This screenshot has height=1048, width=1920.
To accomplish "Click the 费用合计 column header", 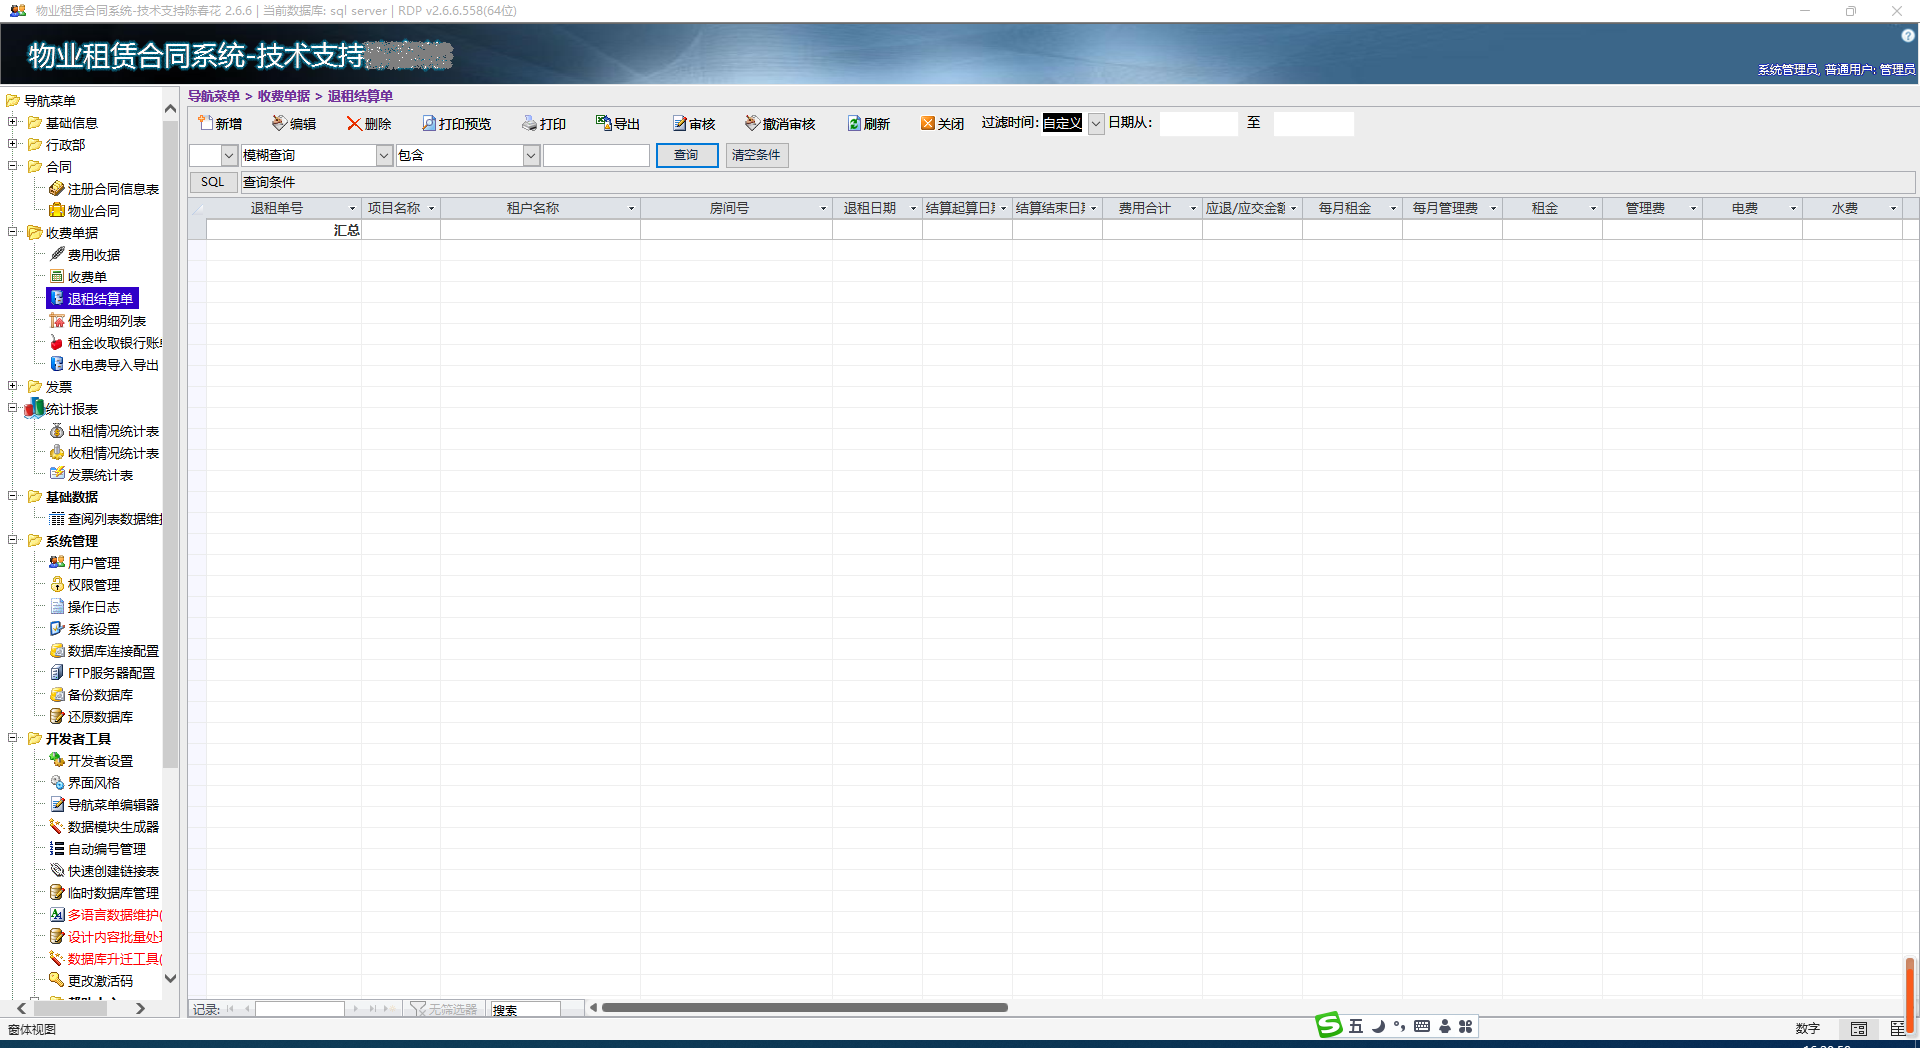I will click(1145, 208).
